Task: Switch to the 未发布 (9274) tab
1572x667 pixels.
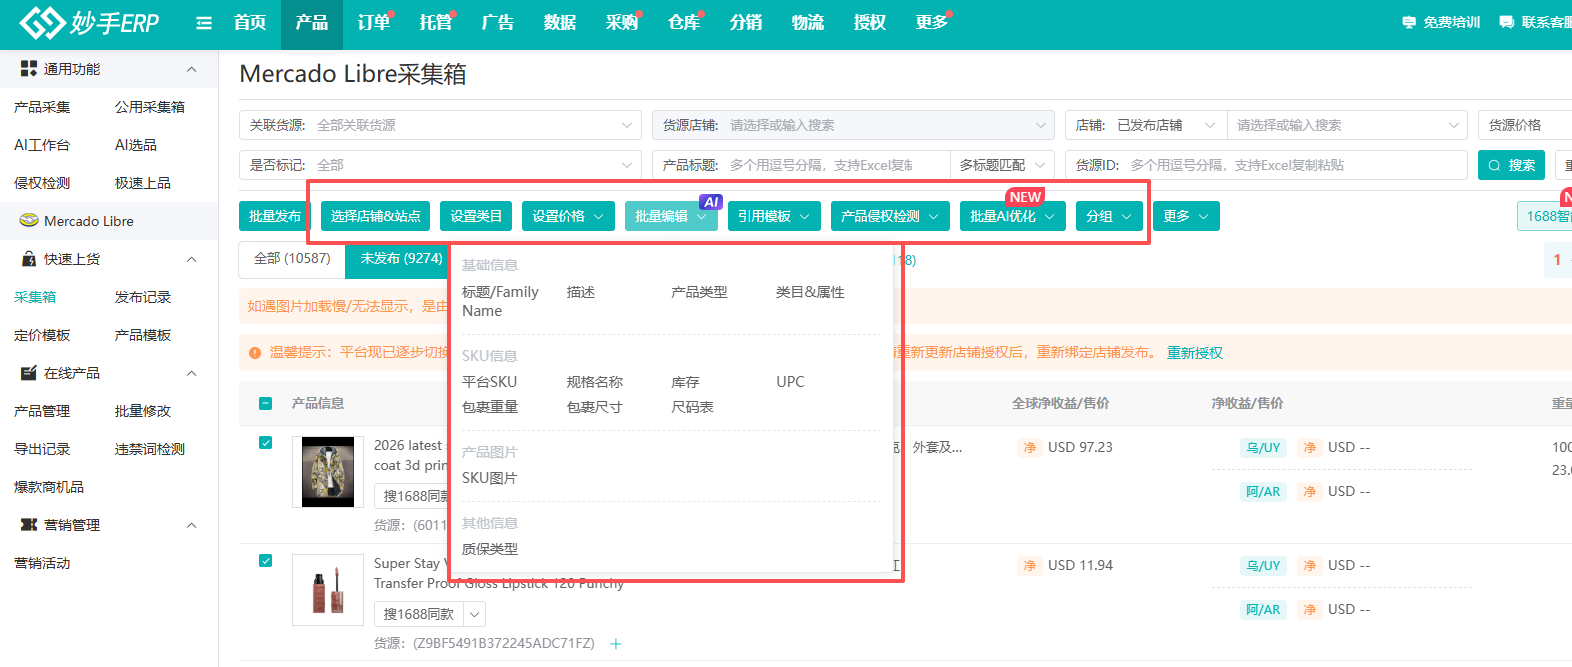Action: pos(401,259)
